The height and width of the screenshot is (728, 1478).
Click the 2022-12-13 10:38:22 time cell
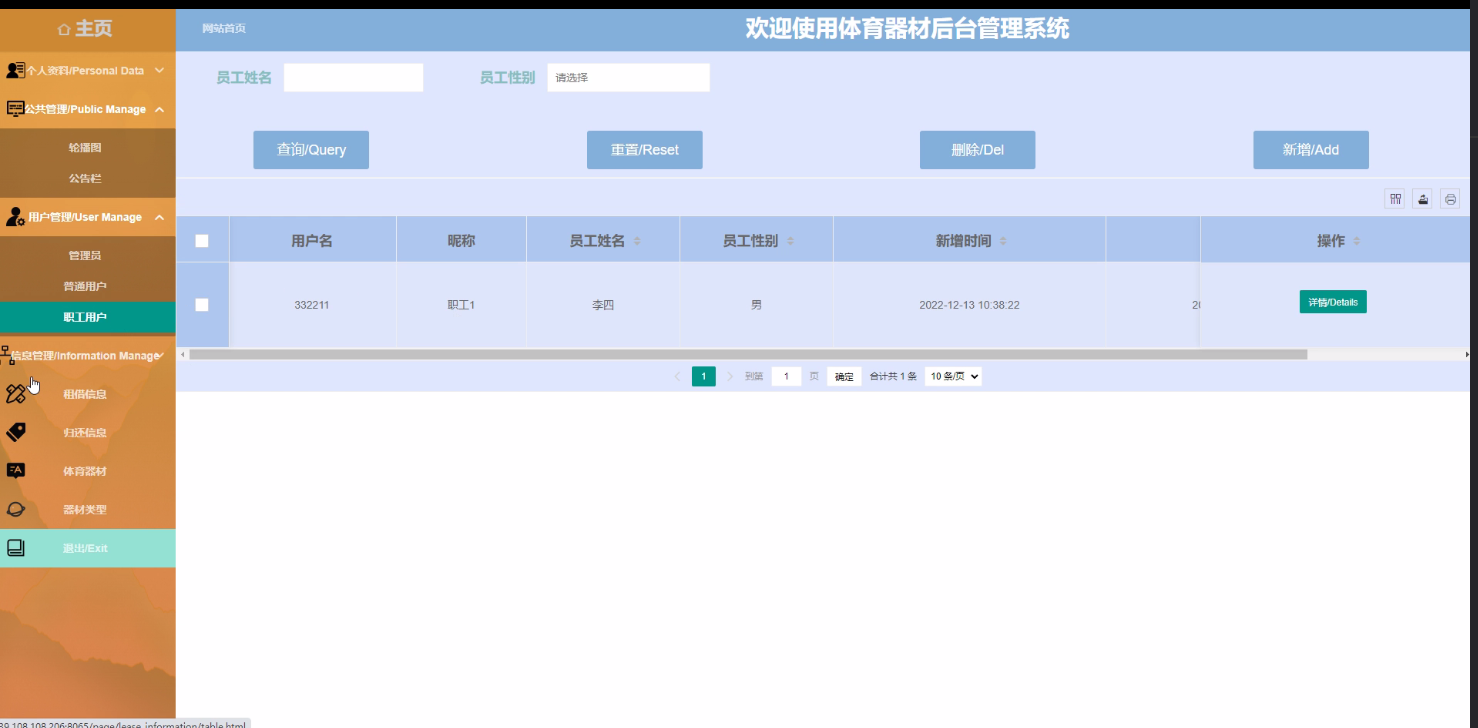pos(969,305)
